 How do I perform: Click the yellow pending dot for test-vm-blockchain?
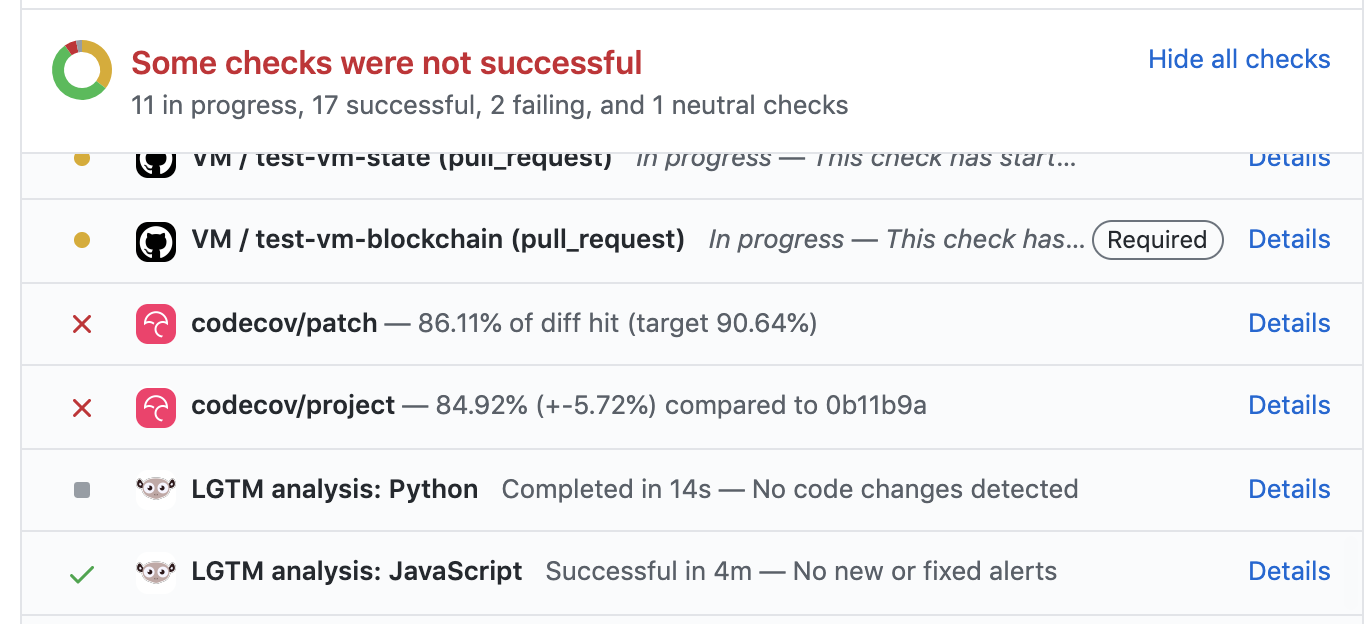tap(83, 240)
